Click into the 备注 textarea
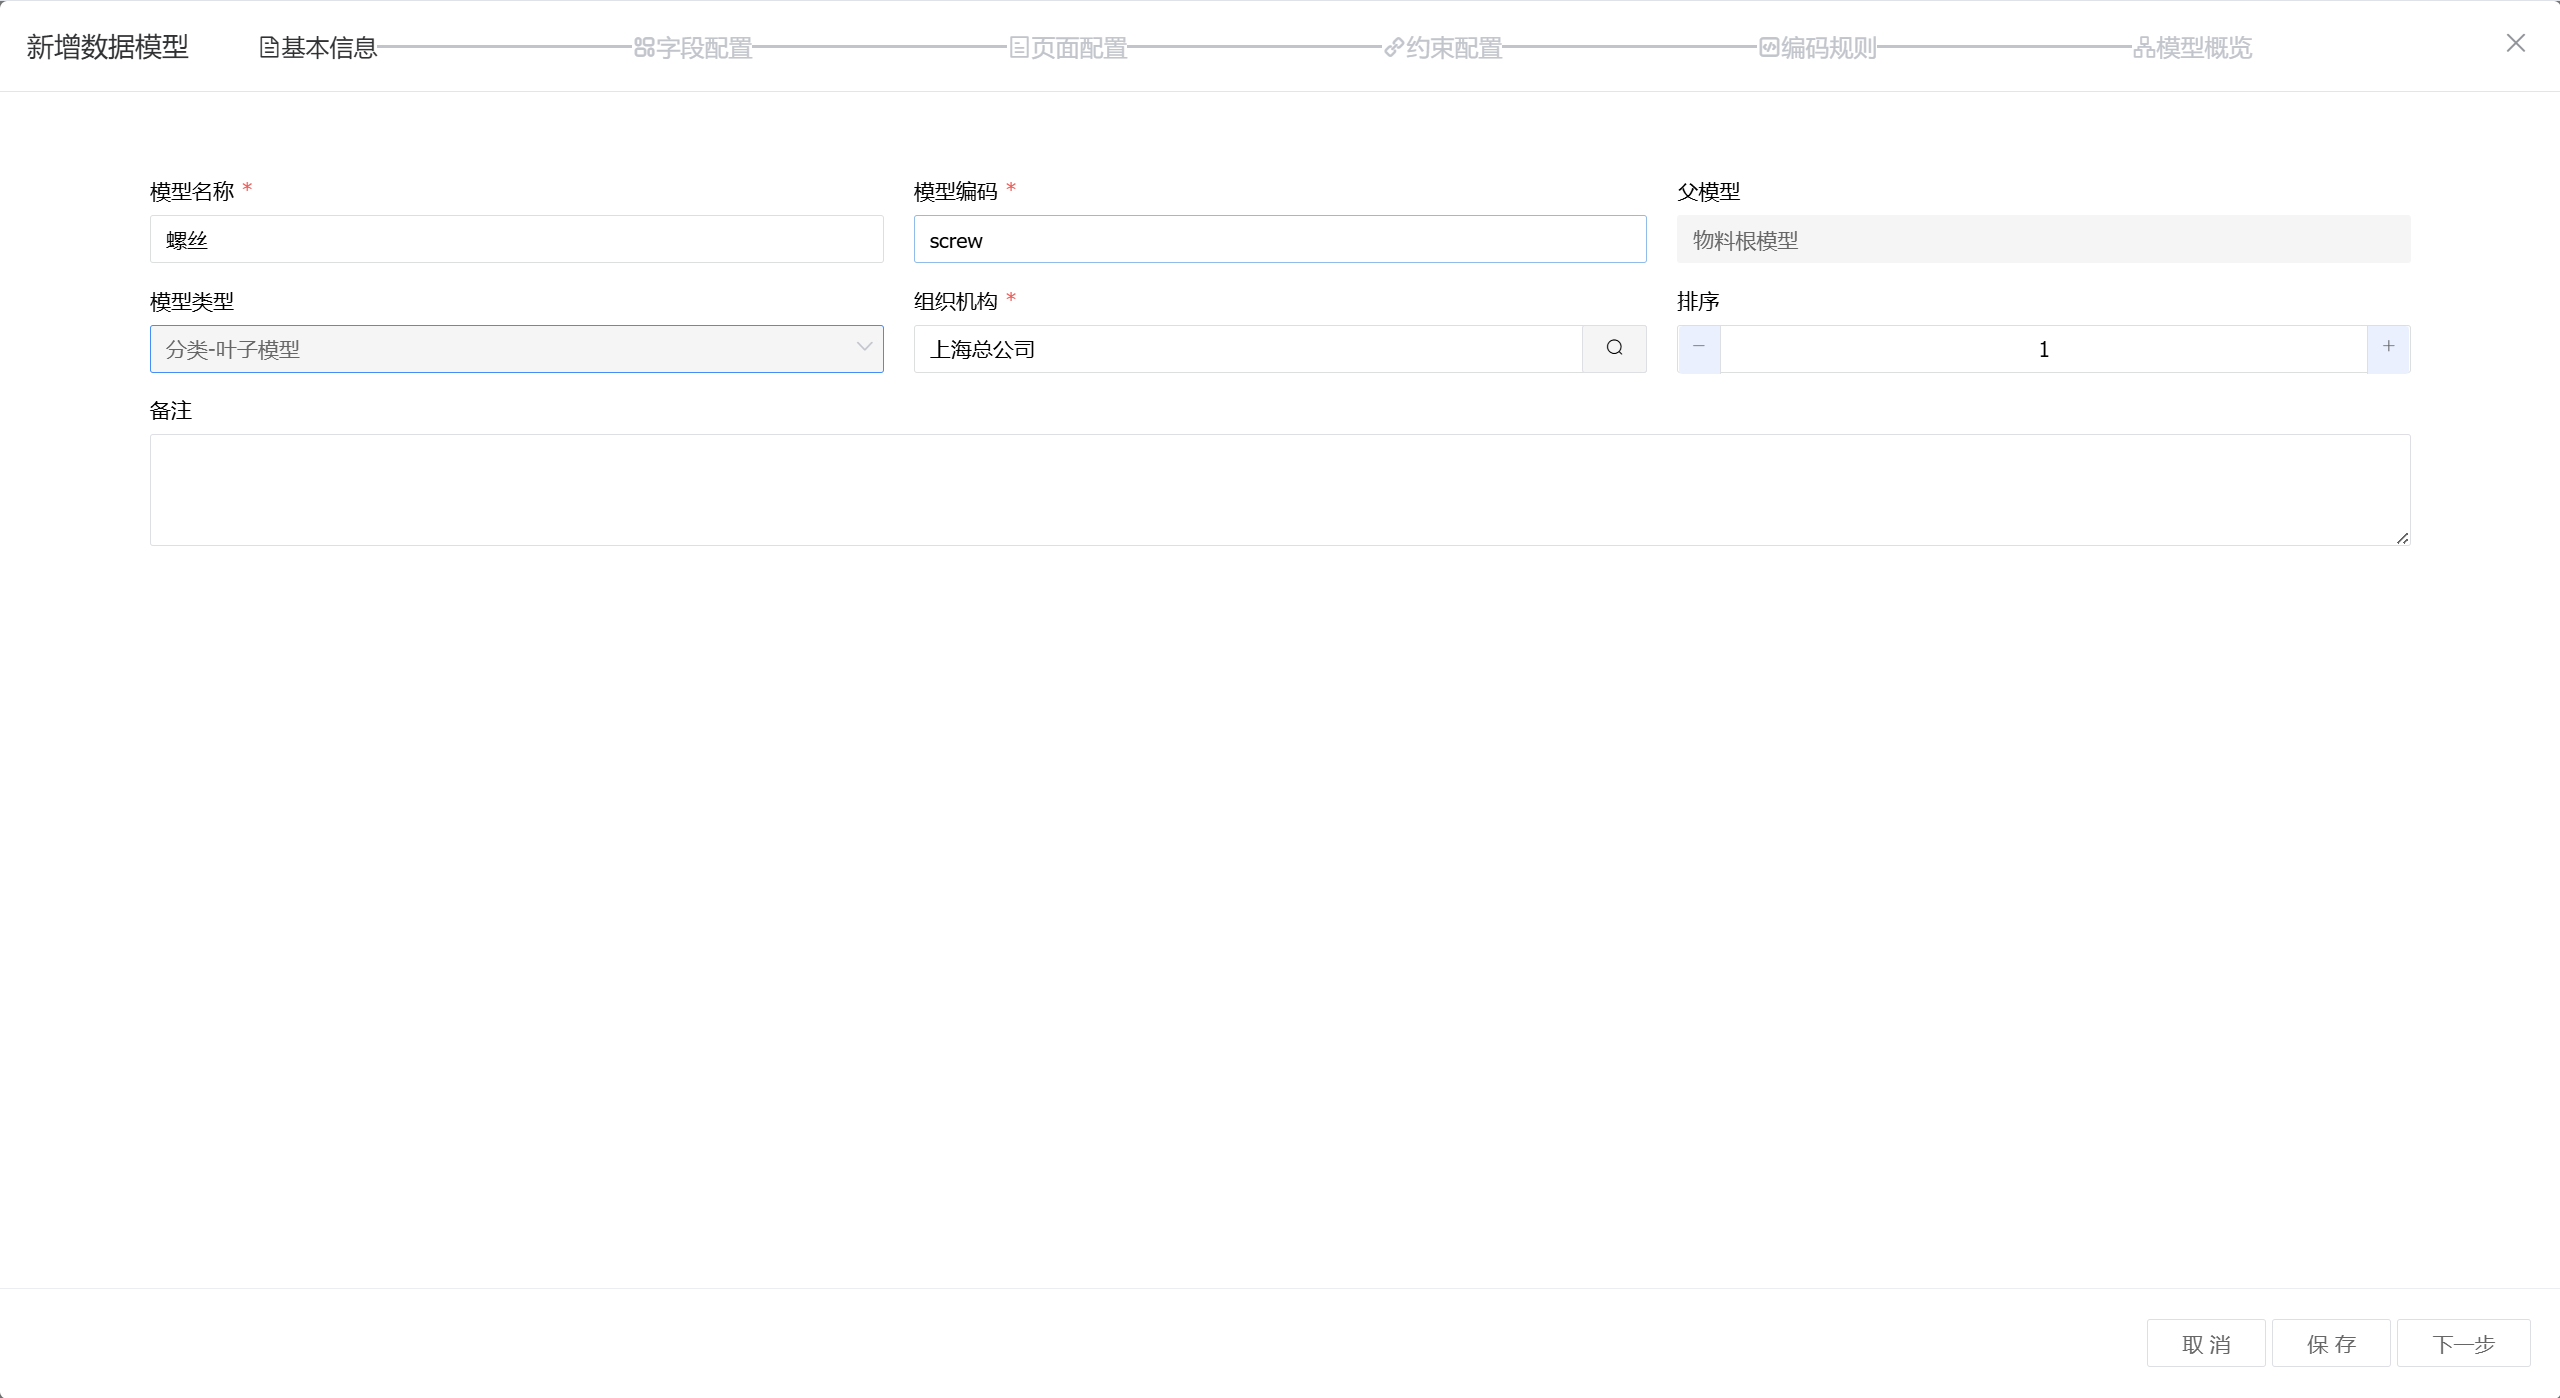This screenshot has height=1398, width=2560. tap(1279, 490)
